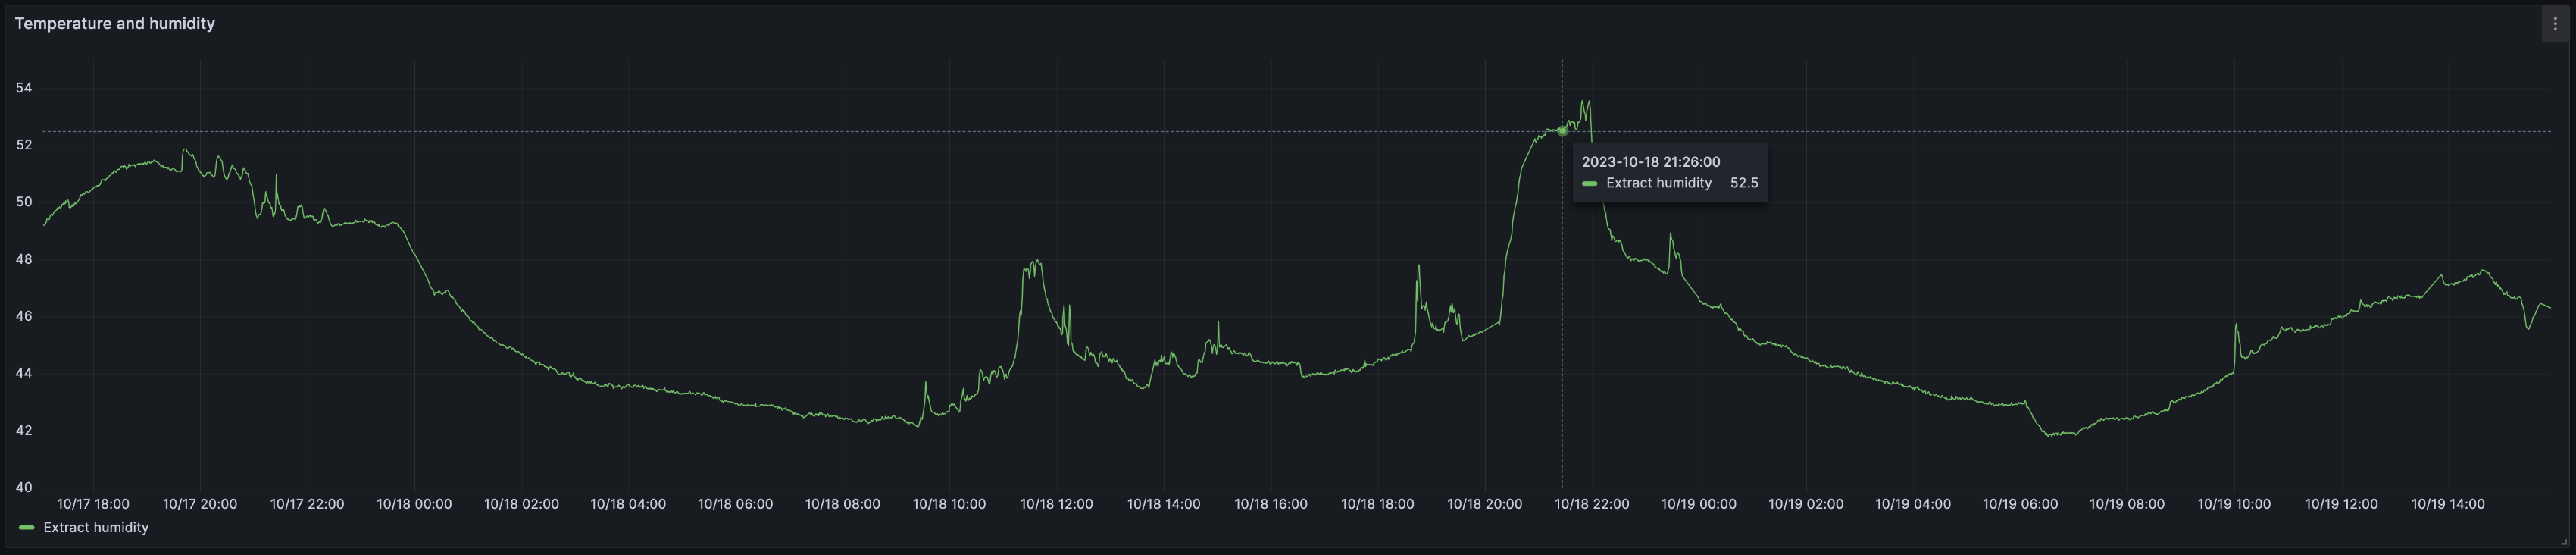Click the 10/17 22:00 x-axis label
2576x555 pixels.
click(x=307, y=504)
